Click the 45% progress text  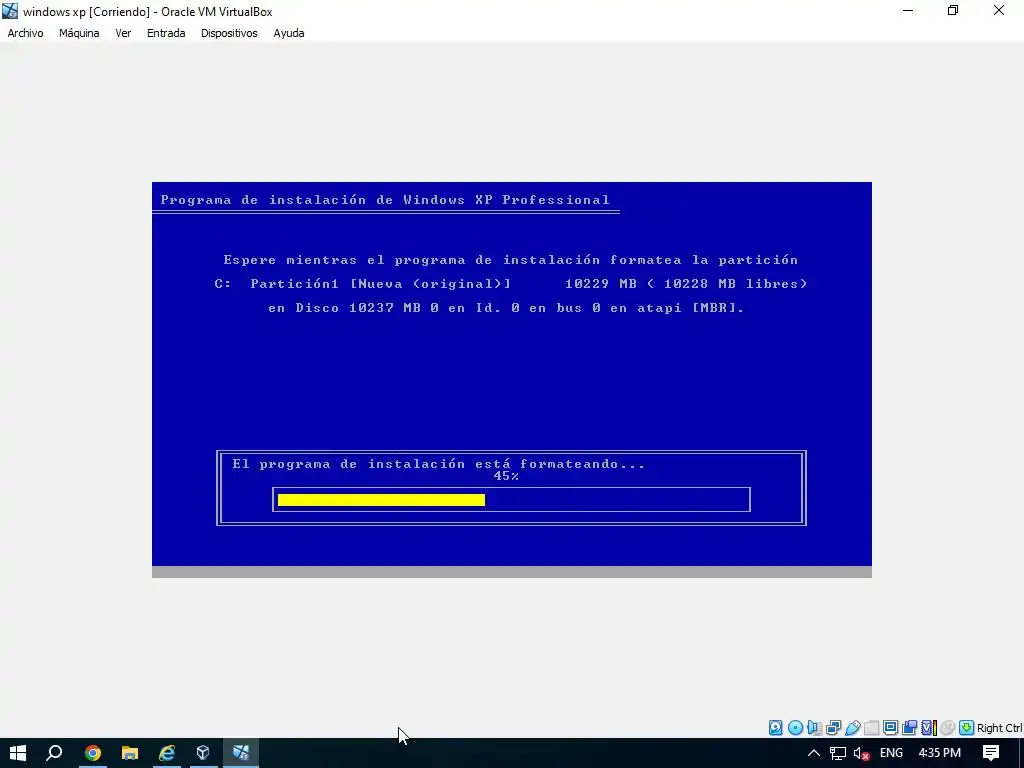(x=506, y=476)
